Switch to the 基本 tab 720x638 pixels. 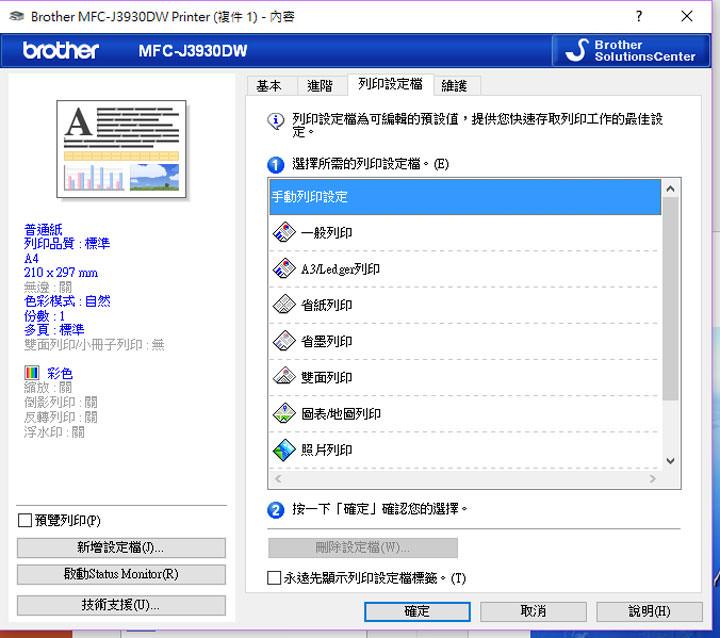tap(270, 86)
